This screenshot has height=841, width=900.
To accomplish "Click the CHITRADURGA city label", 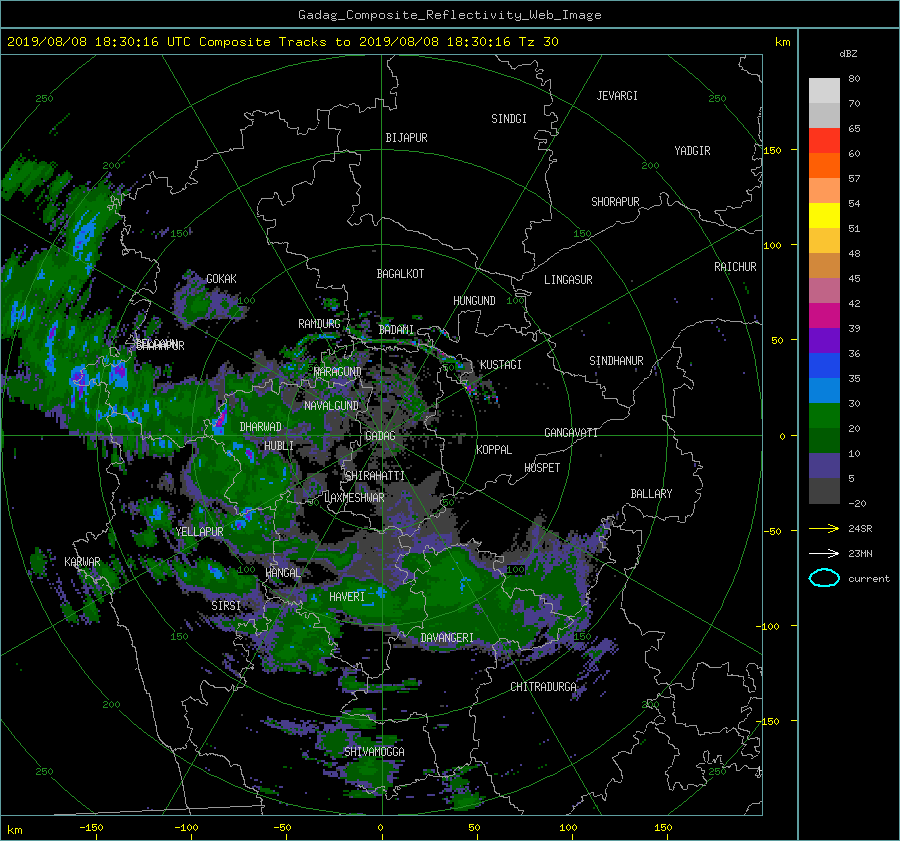I will (544, 687).
